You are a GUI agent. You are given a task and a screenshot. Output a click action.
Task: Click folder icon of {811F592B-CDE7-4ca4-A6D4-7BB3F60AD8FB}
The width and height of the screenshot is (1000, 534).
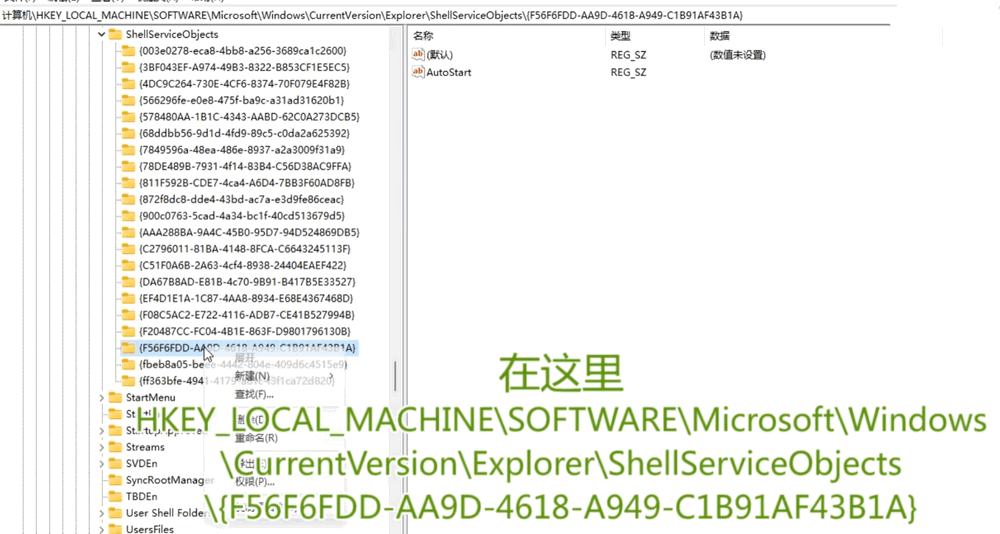pyautogui.click(x=128, y=183)
